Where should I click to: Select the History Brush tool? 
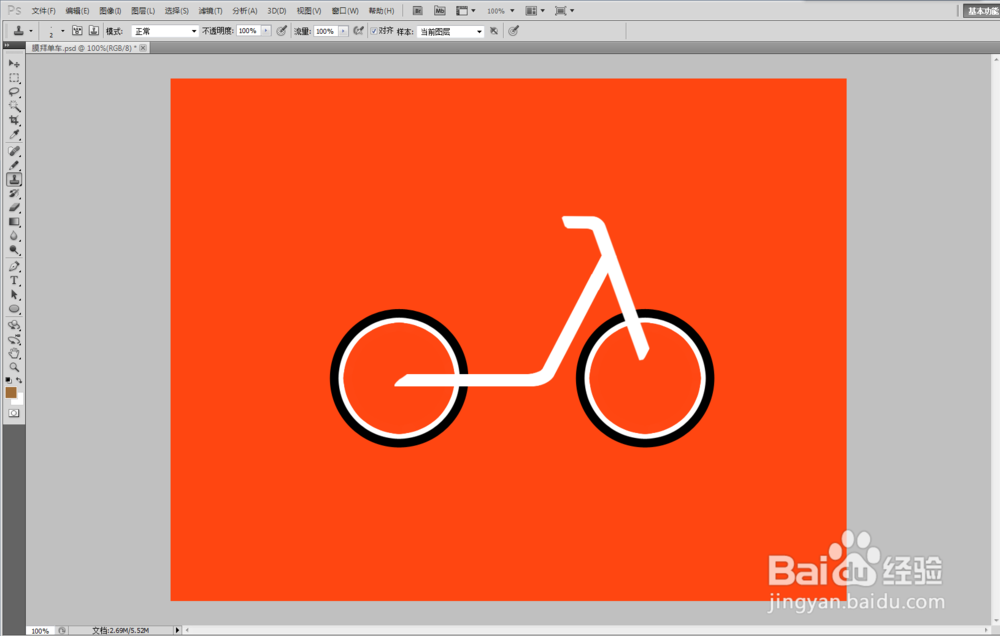pos(14,193)
